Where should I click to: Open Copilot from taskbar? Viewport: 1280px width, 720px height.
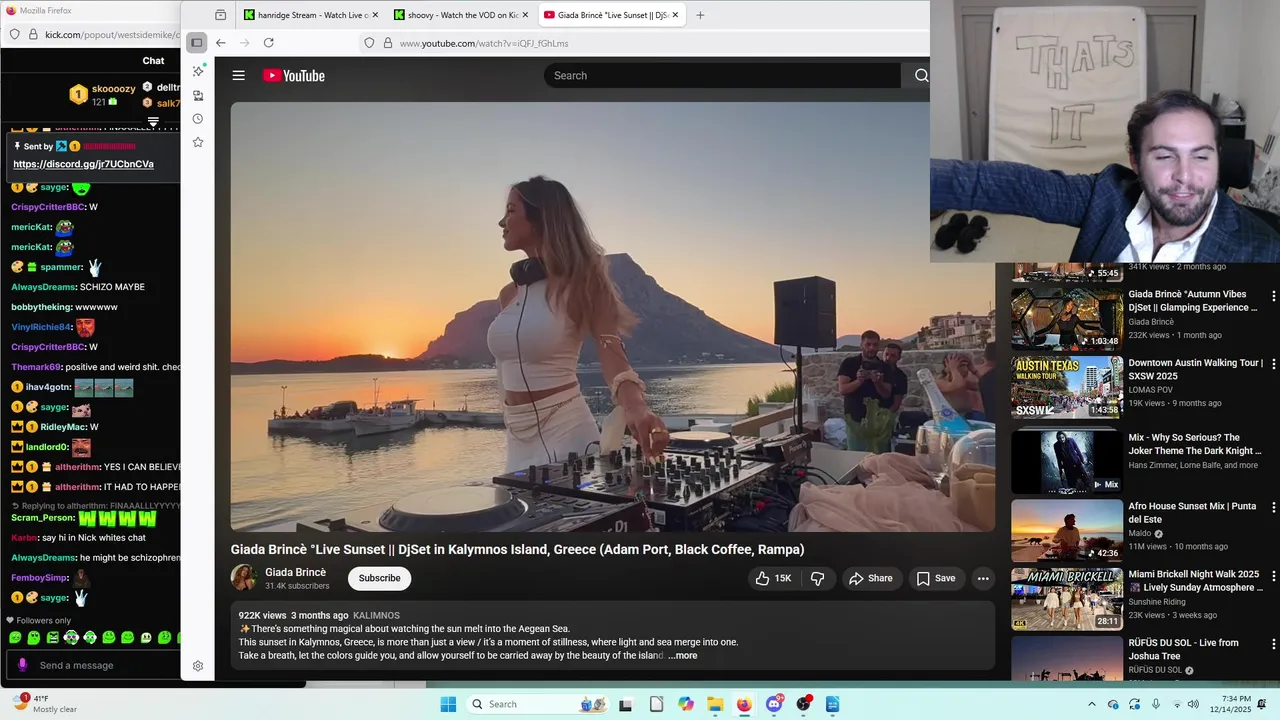pos(686,704)
